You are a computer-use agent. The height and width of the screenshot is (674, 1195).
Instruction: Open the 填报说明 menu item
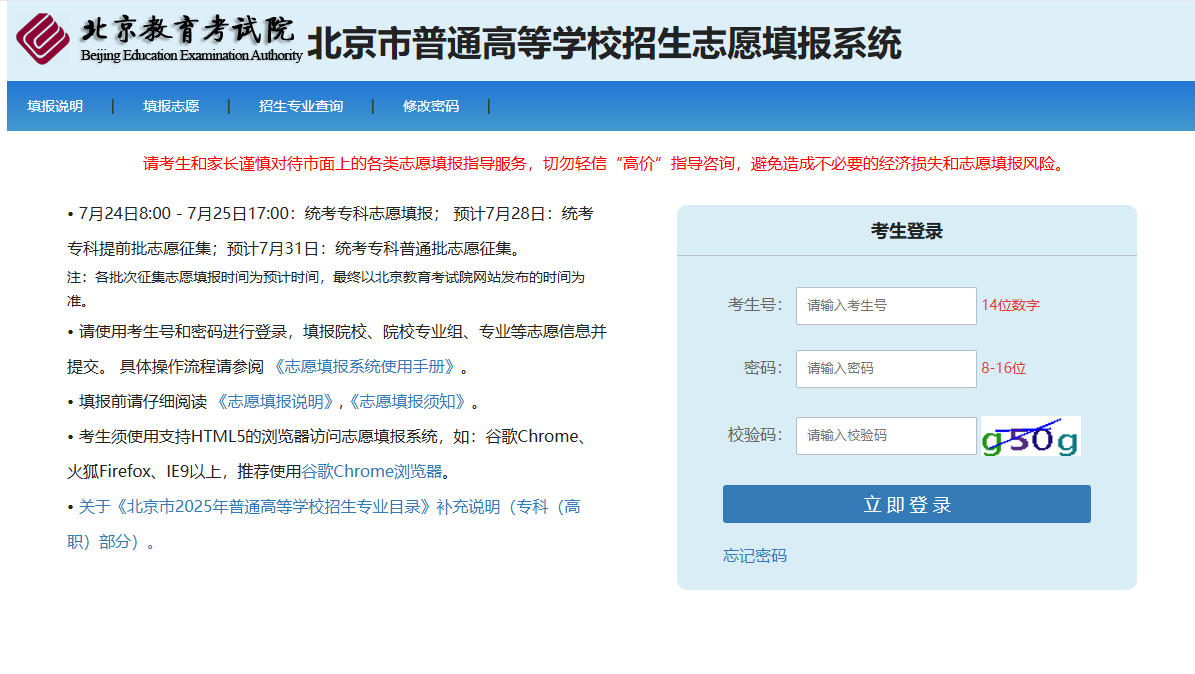click(55, 106)
